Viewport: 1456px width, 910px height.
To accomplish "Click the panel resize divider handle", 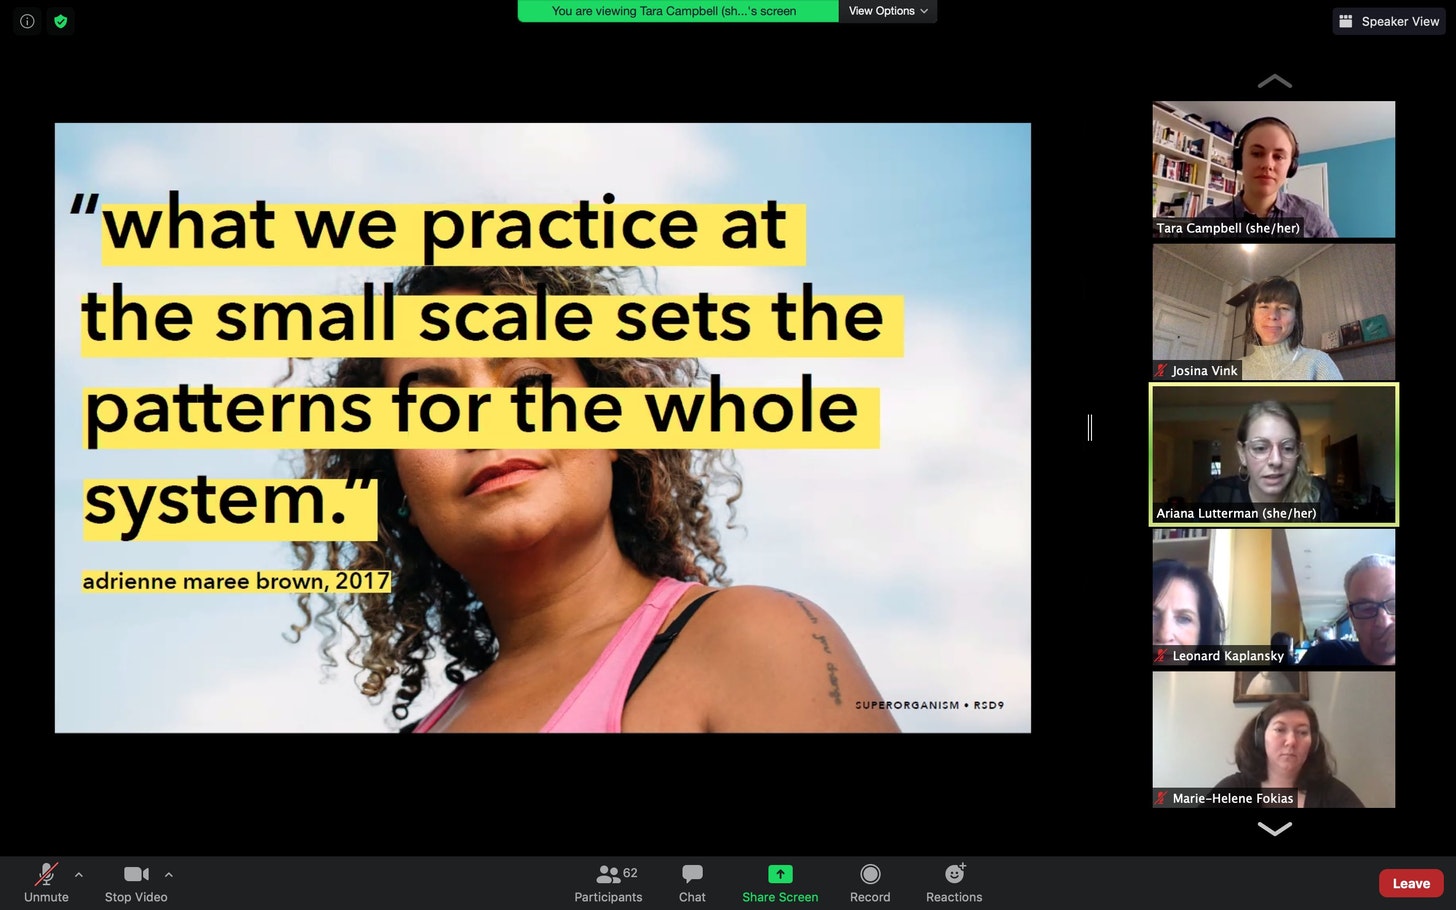I will click(1090, 428).
